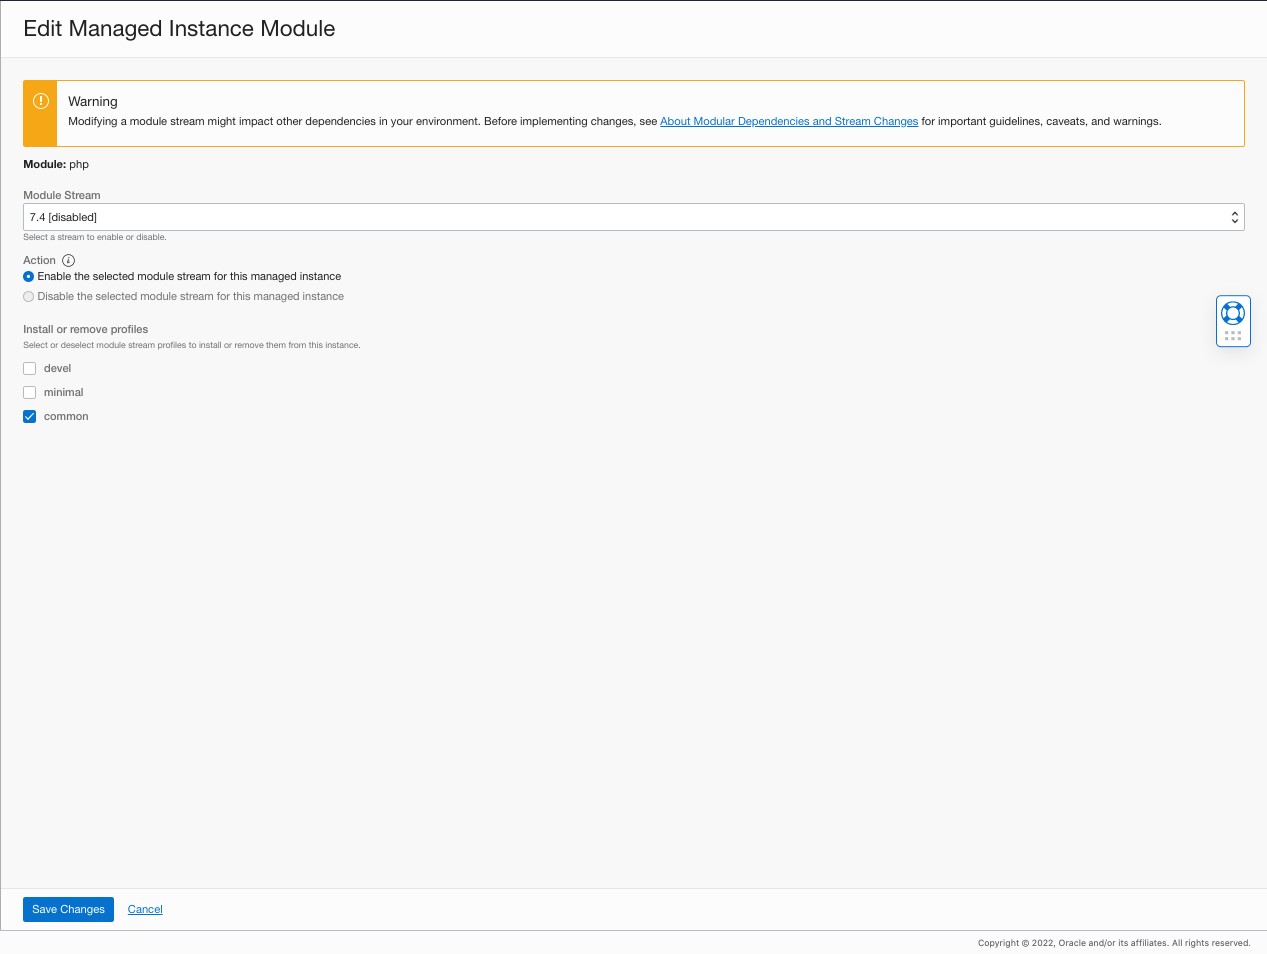Select Disable the selected module stream

(x=29, y=297)
